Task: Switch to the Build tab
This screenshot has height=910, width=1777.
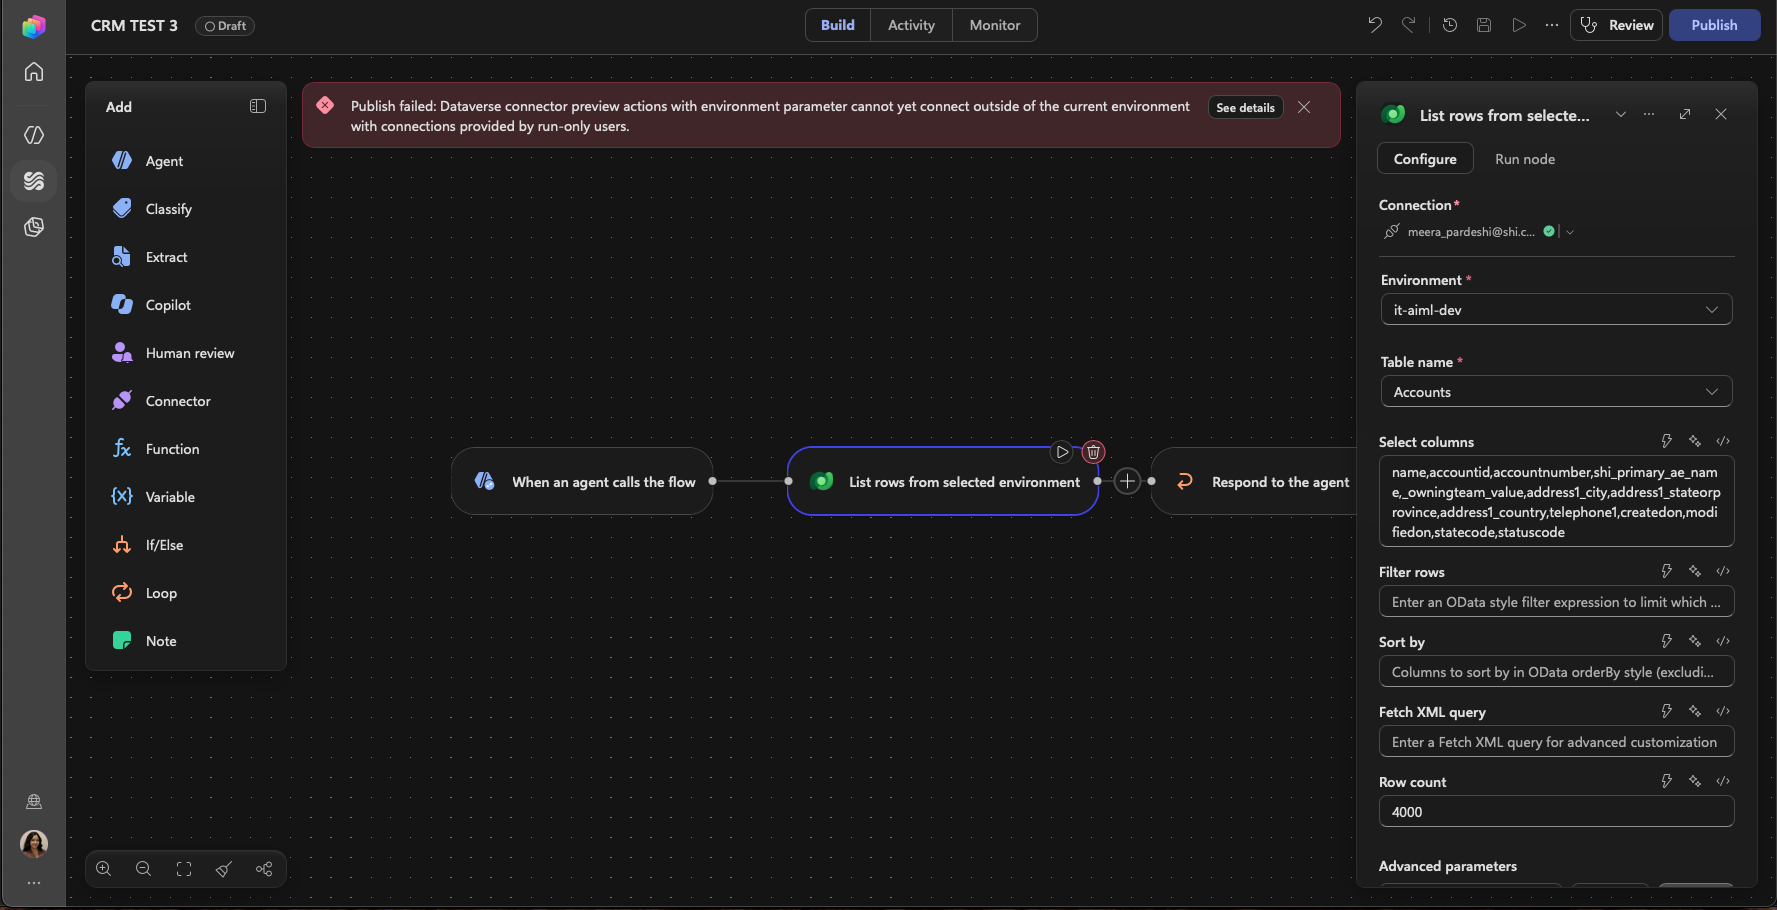Action: coord(838,25)
